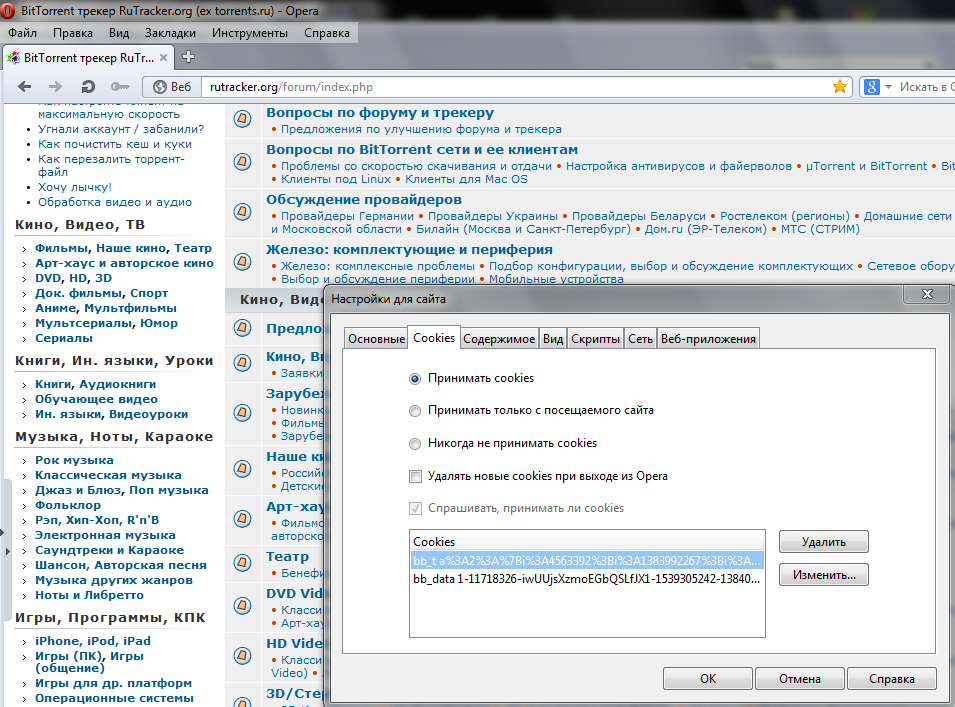This screenshot has width=955, height=707.
Task: Open Хочу лычку! sidebar link
Action: pyautogui.click(x=75, y=188)
